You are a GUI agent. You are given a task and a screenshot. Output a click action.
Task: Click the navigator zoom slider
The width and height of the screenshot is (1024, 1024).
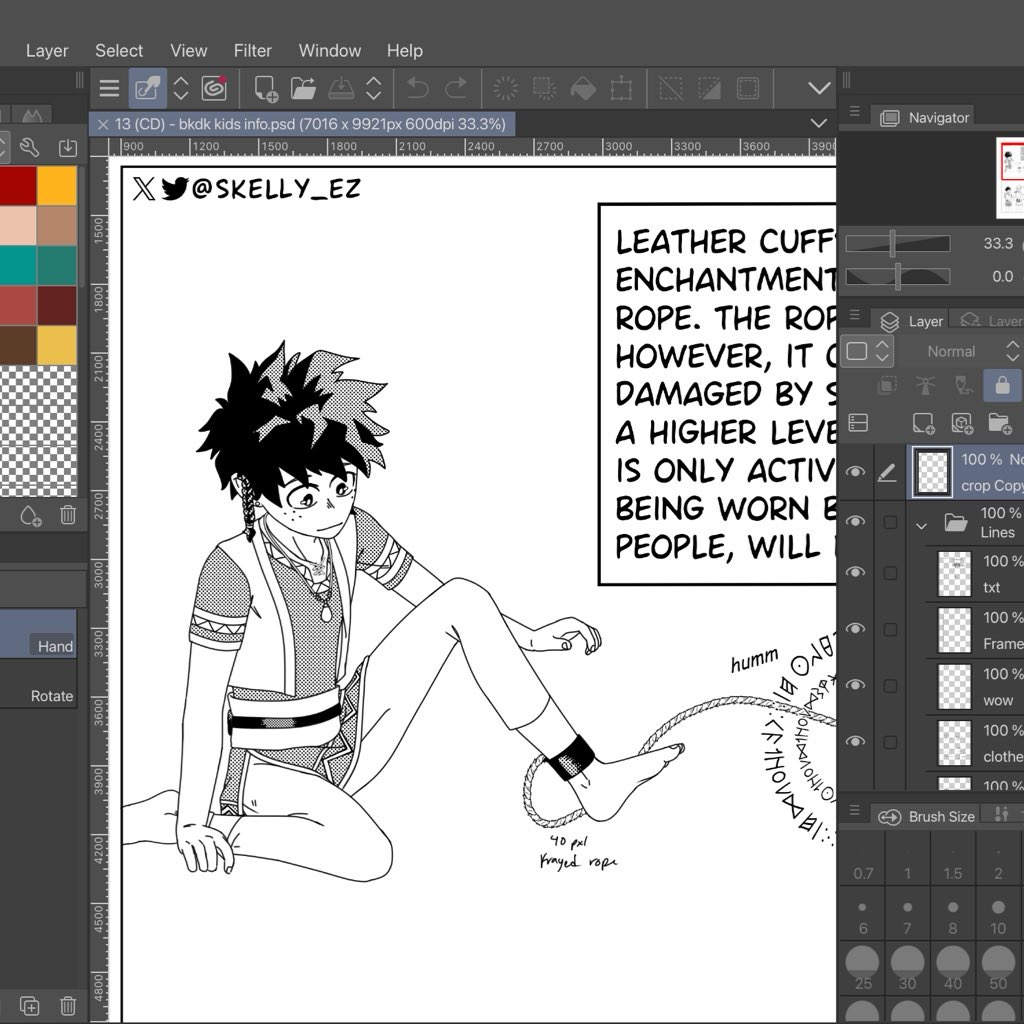897,243
